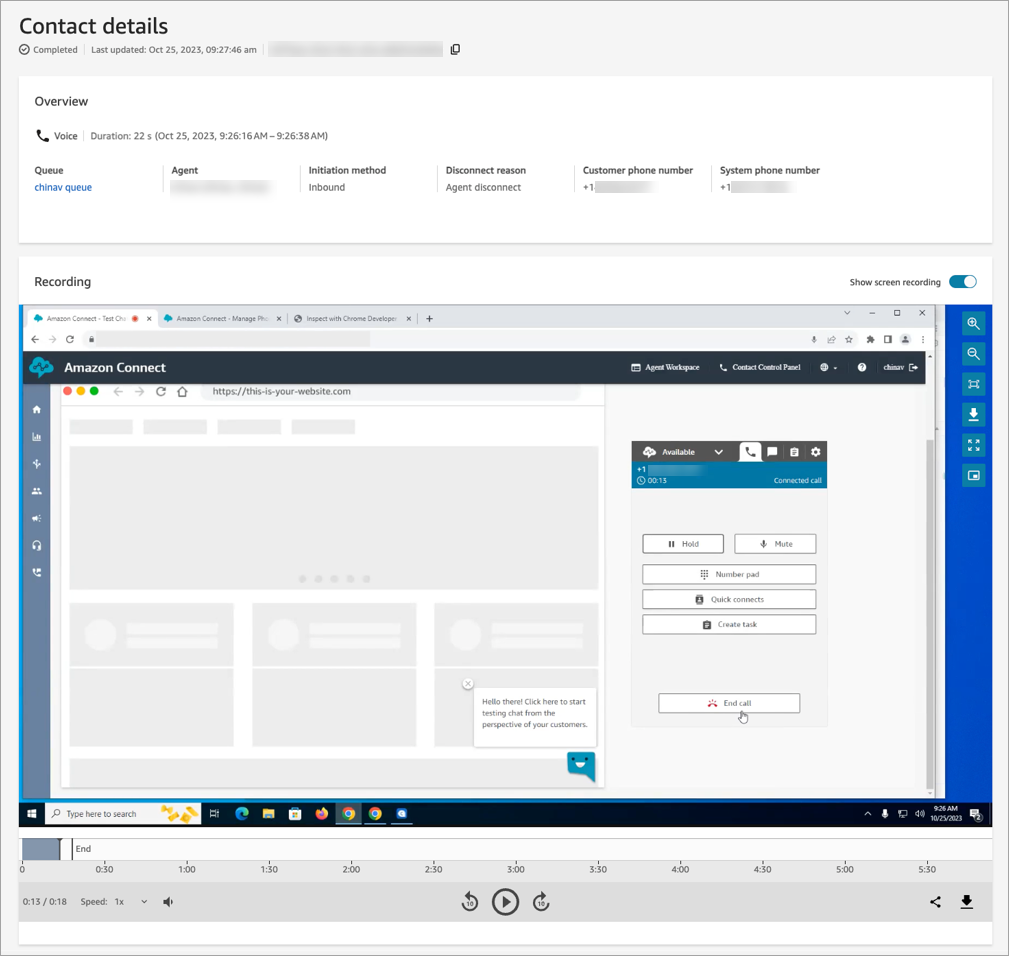This screenshot has width=1009, height=956.
Task: Mute the recording volume speaker icon
Action: (x=168, y=902)
